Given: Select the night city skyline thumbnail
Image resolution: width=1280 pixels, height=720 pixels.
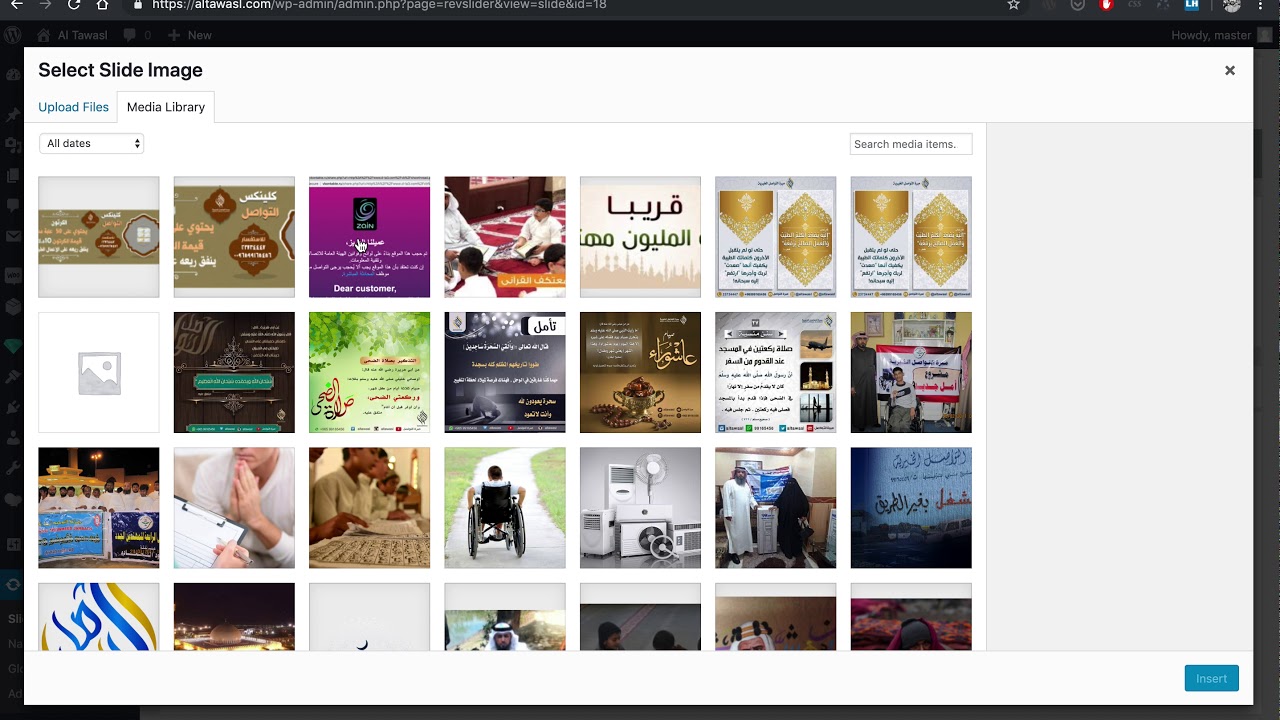Looking at the screenshot, I should (234, 617).
